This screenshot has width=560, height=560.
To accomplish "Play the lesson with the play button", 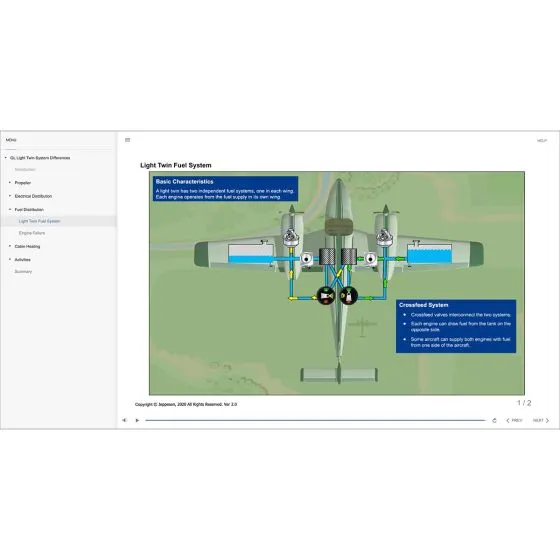I will pos(137,420).
